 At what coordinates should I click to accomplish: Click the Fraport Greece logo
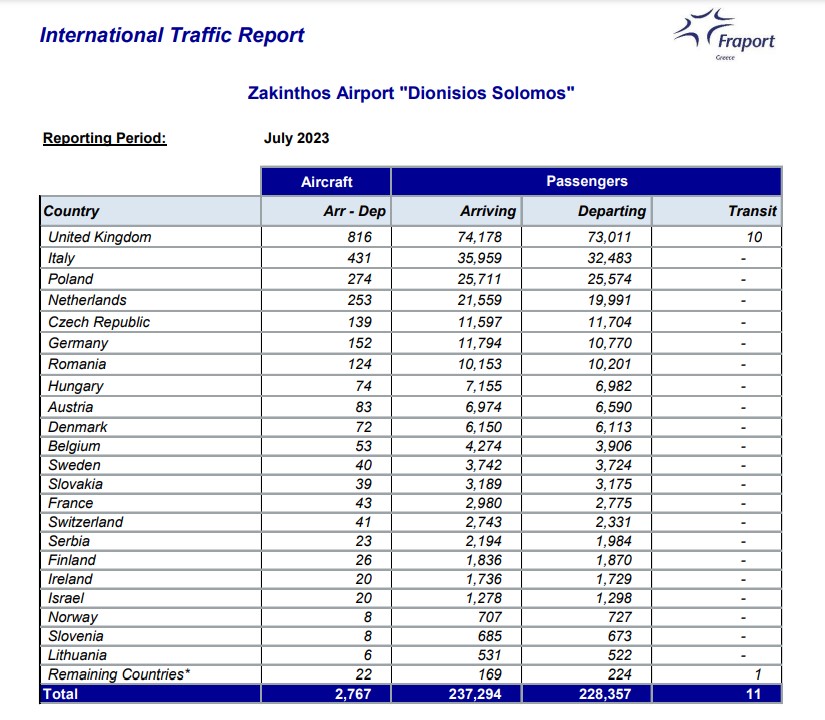pyautogui.click(x=724, y=34)
